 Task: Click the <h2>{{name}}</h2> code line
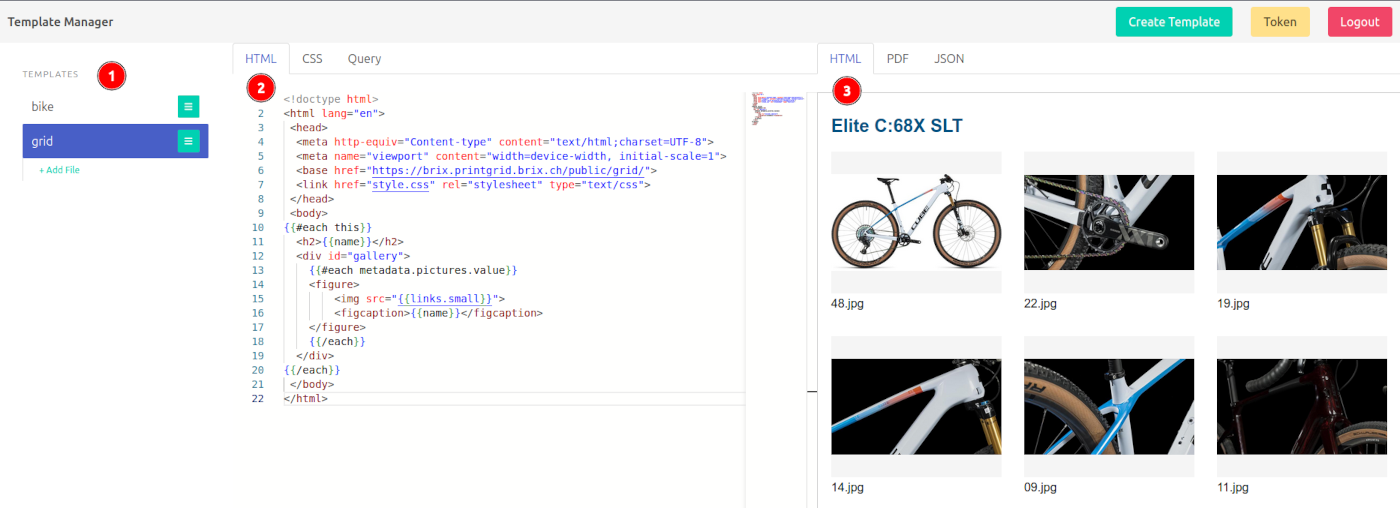click(x=350, y=241)
